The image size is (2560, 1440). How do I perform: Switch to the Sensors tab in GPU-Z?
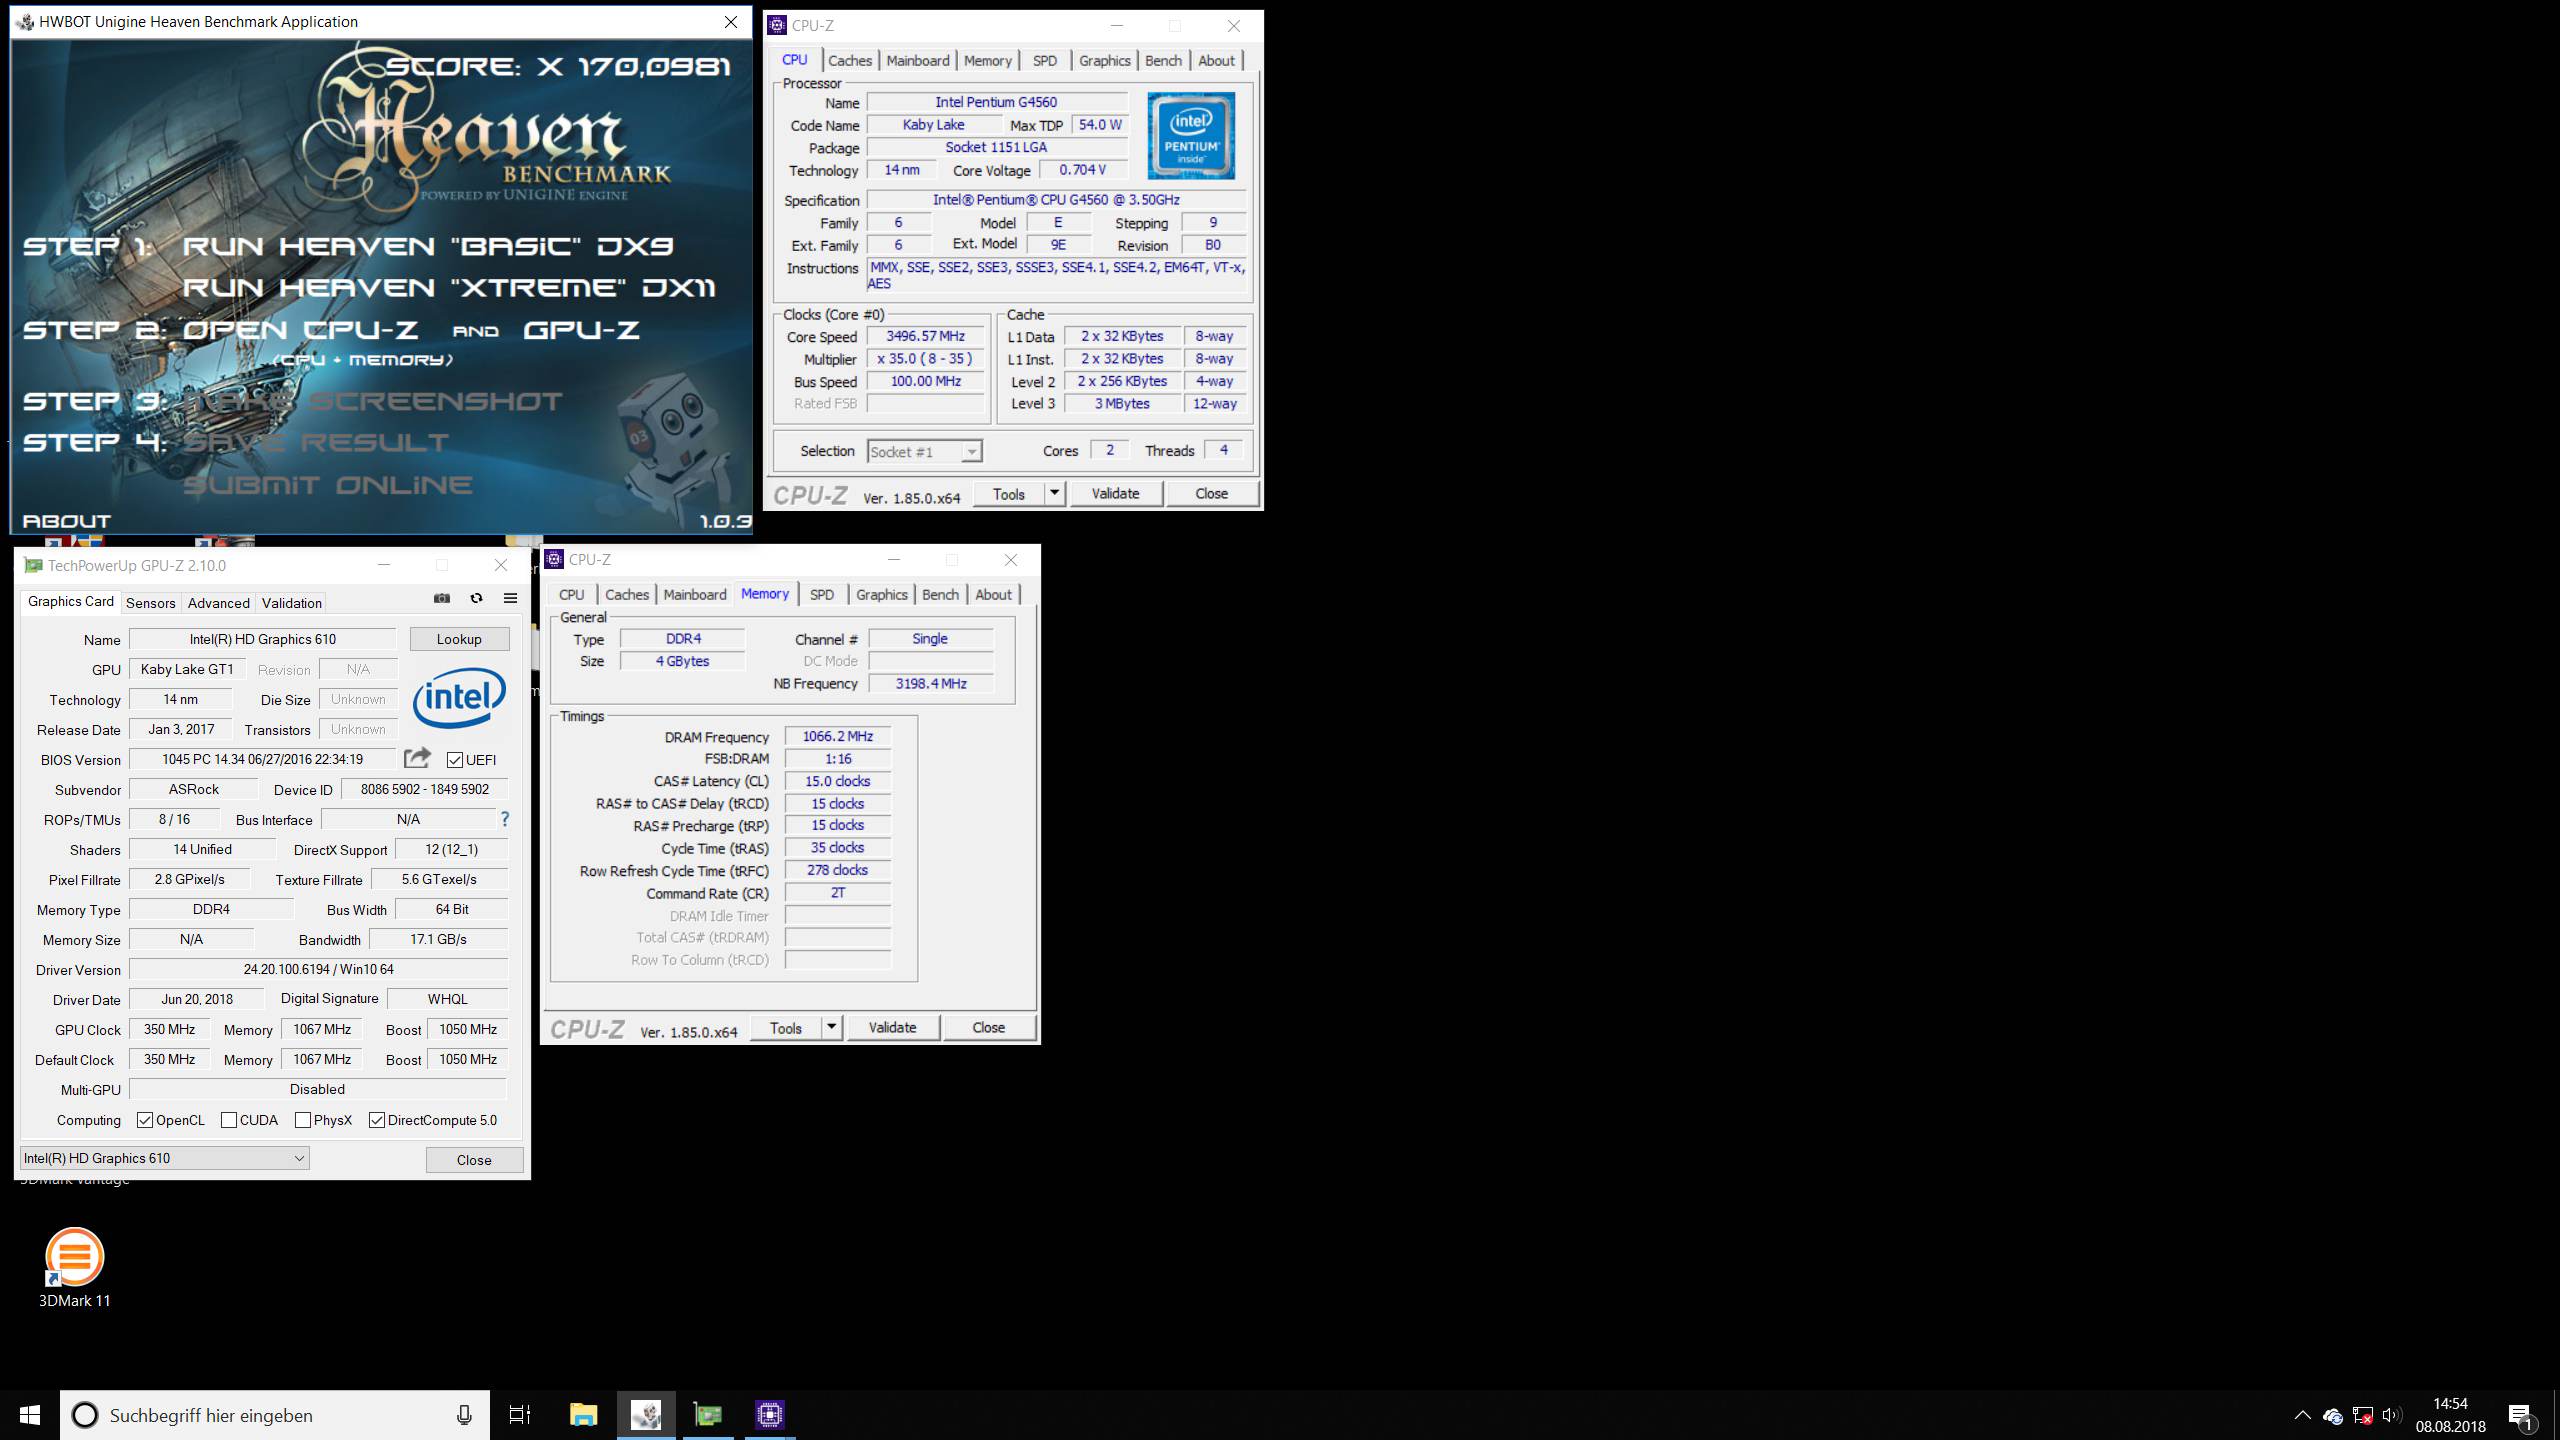click(151, 603)
